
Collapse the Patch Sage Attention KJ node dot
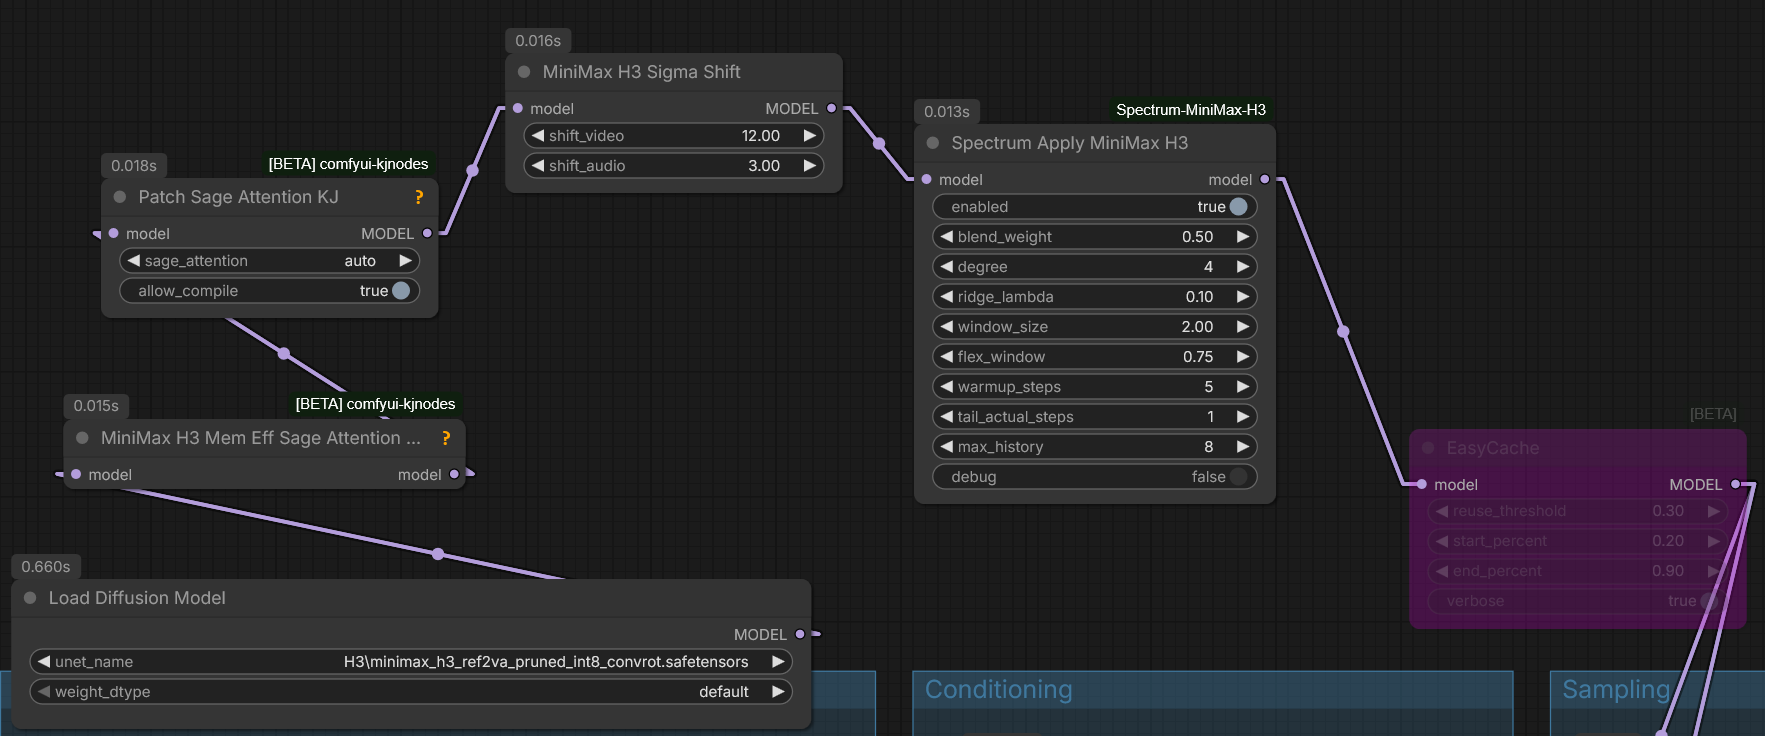pyautogui.click(x=120, y=197)
